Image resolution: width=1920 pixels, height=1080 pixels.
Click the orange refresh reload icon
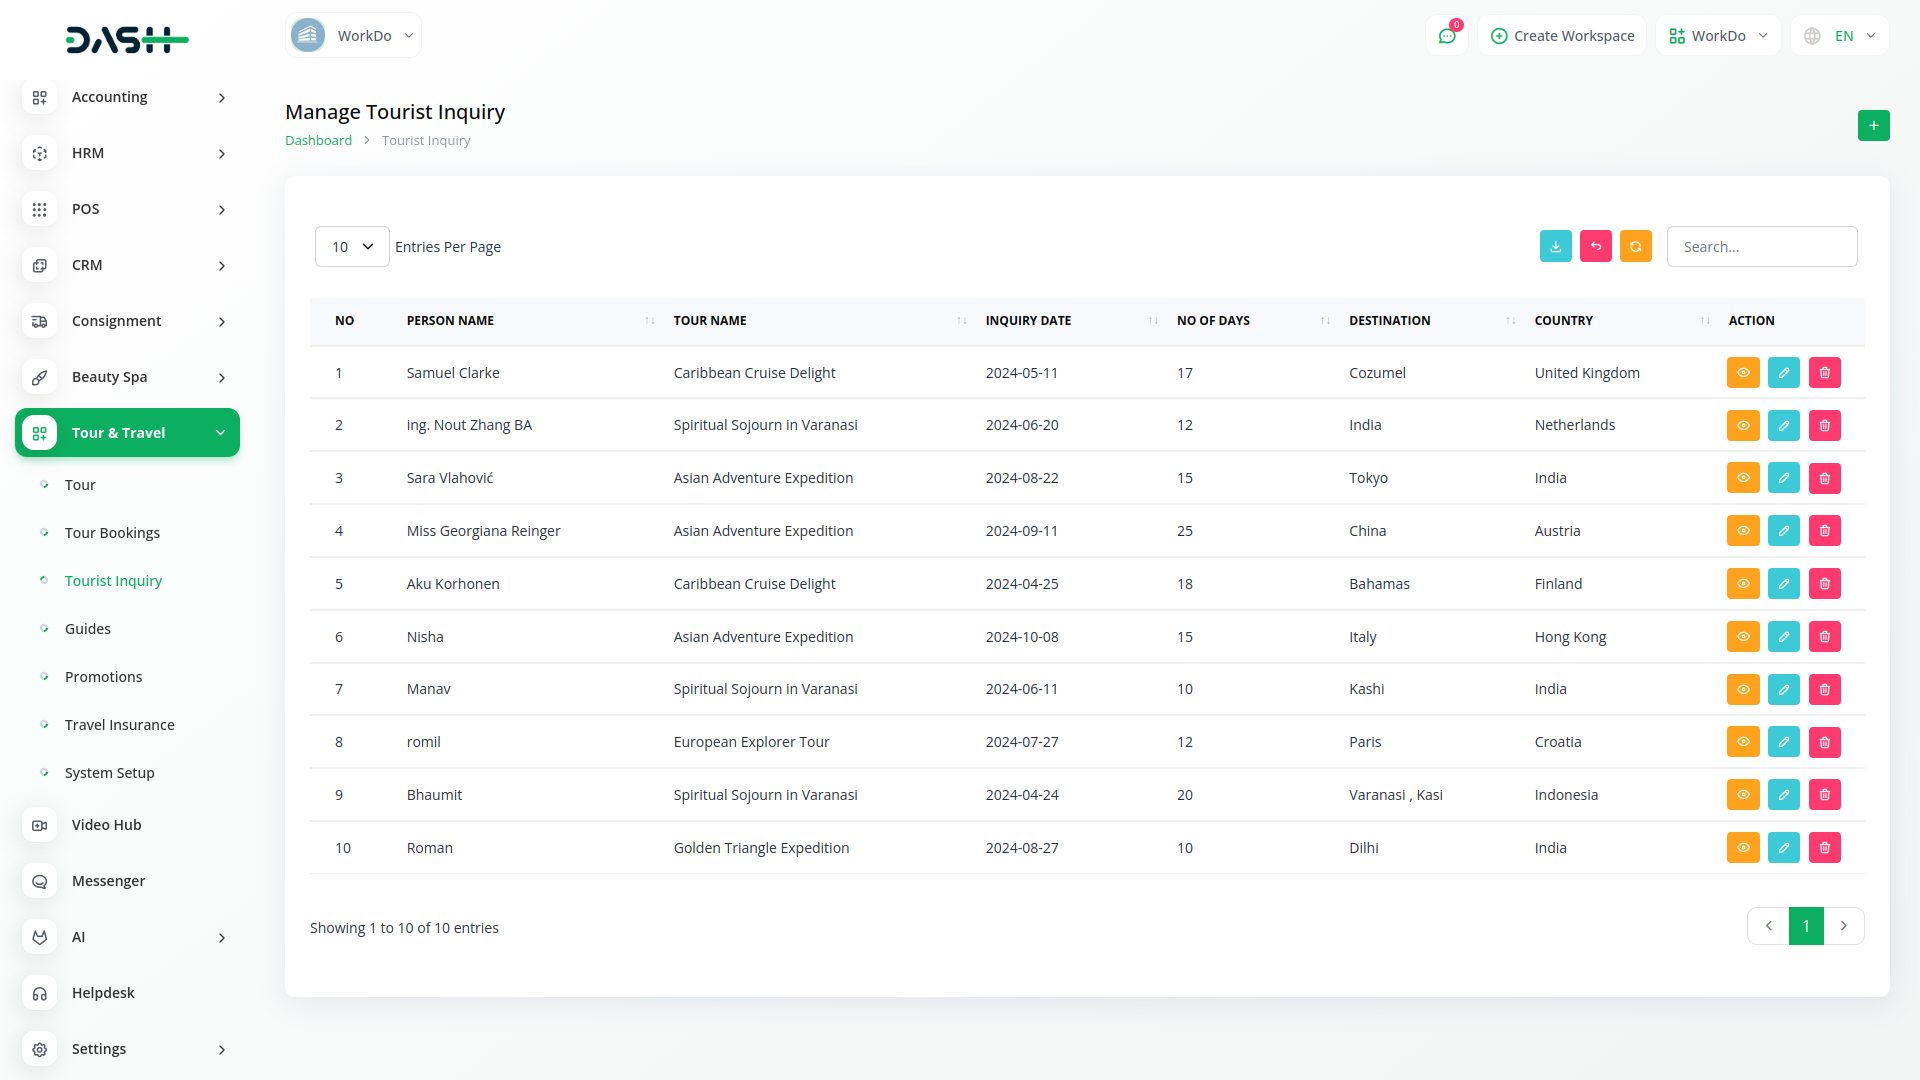coord(1635,247)
